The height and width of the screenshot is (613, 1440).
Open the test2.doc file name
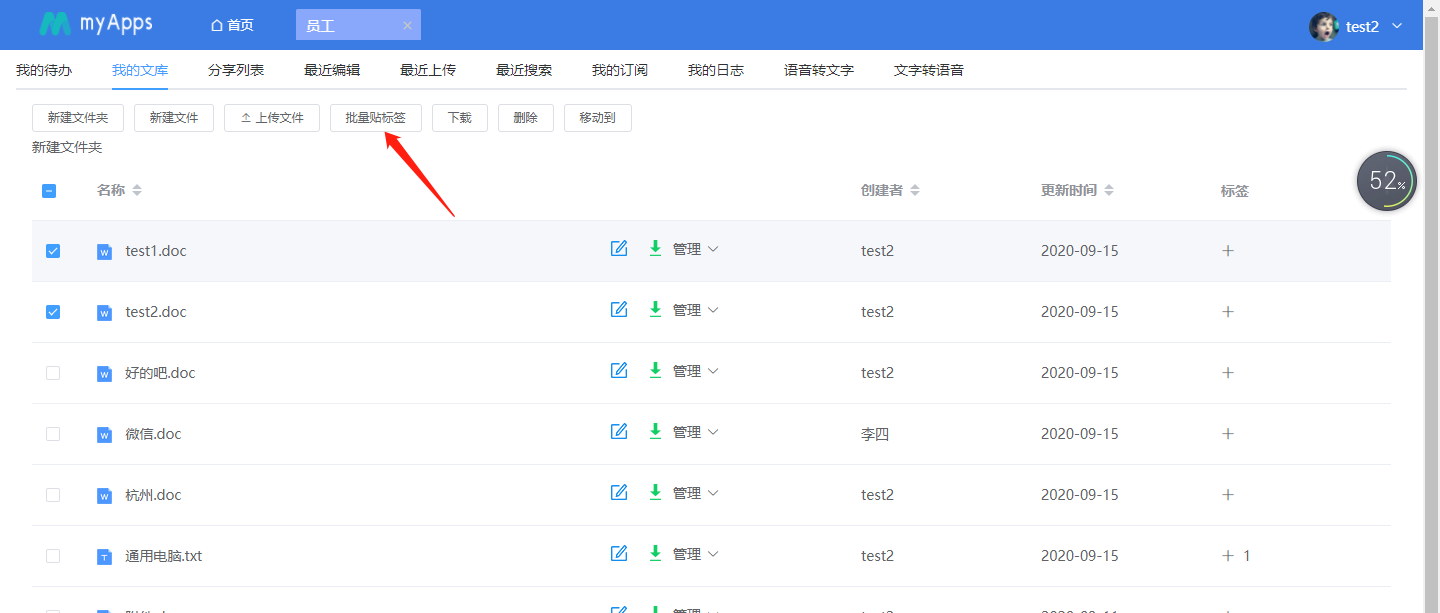pos(156,312)
